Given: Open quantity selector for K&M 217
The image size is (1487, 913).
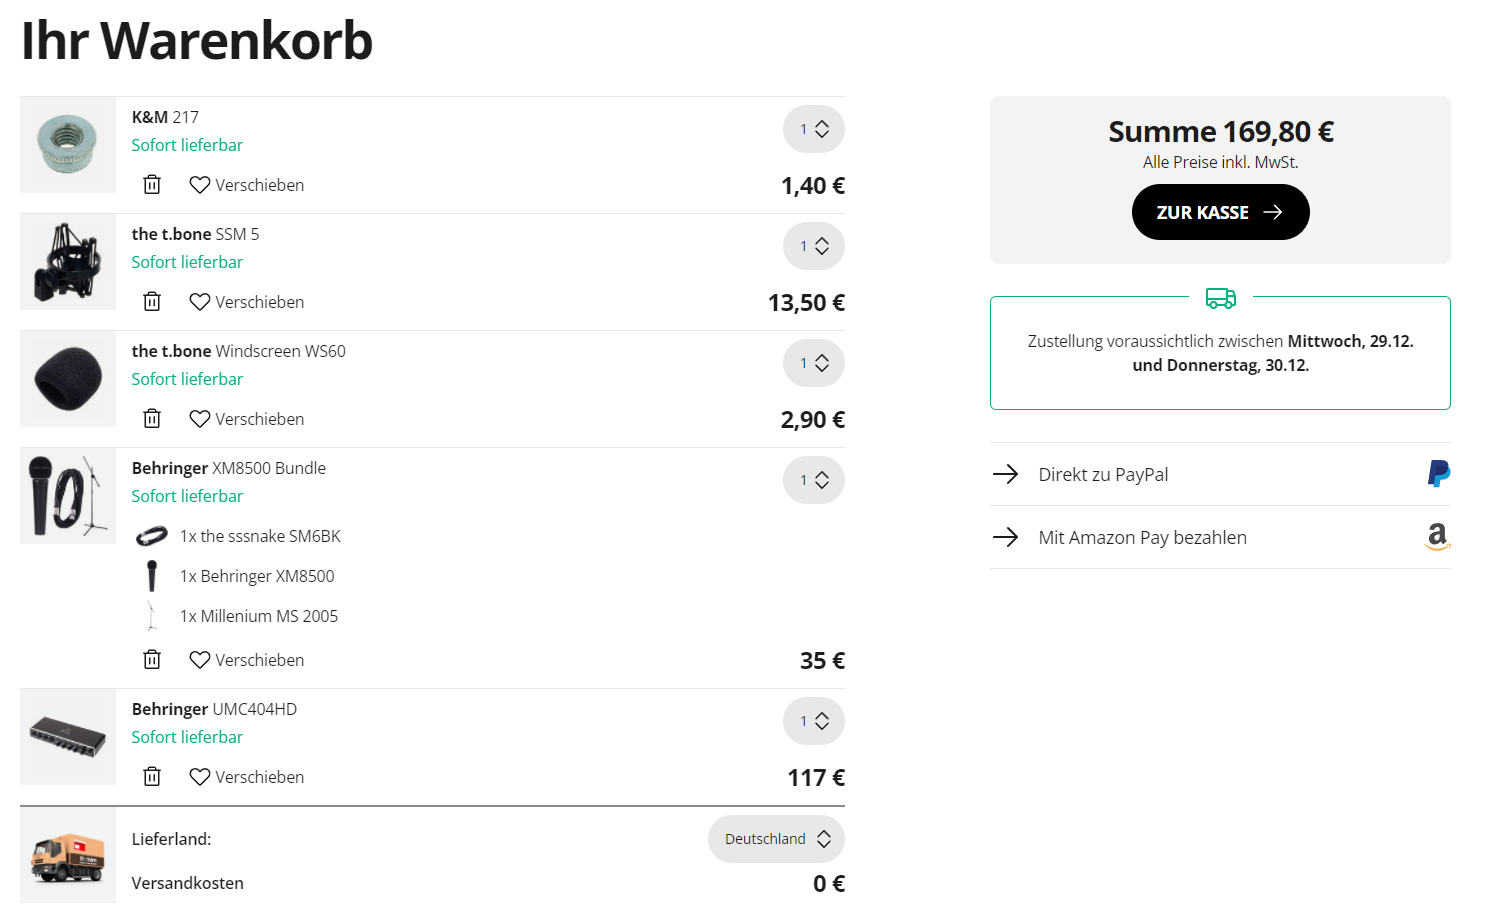Looking at the screenshot, I should 814,129.
